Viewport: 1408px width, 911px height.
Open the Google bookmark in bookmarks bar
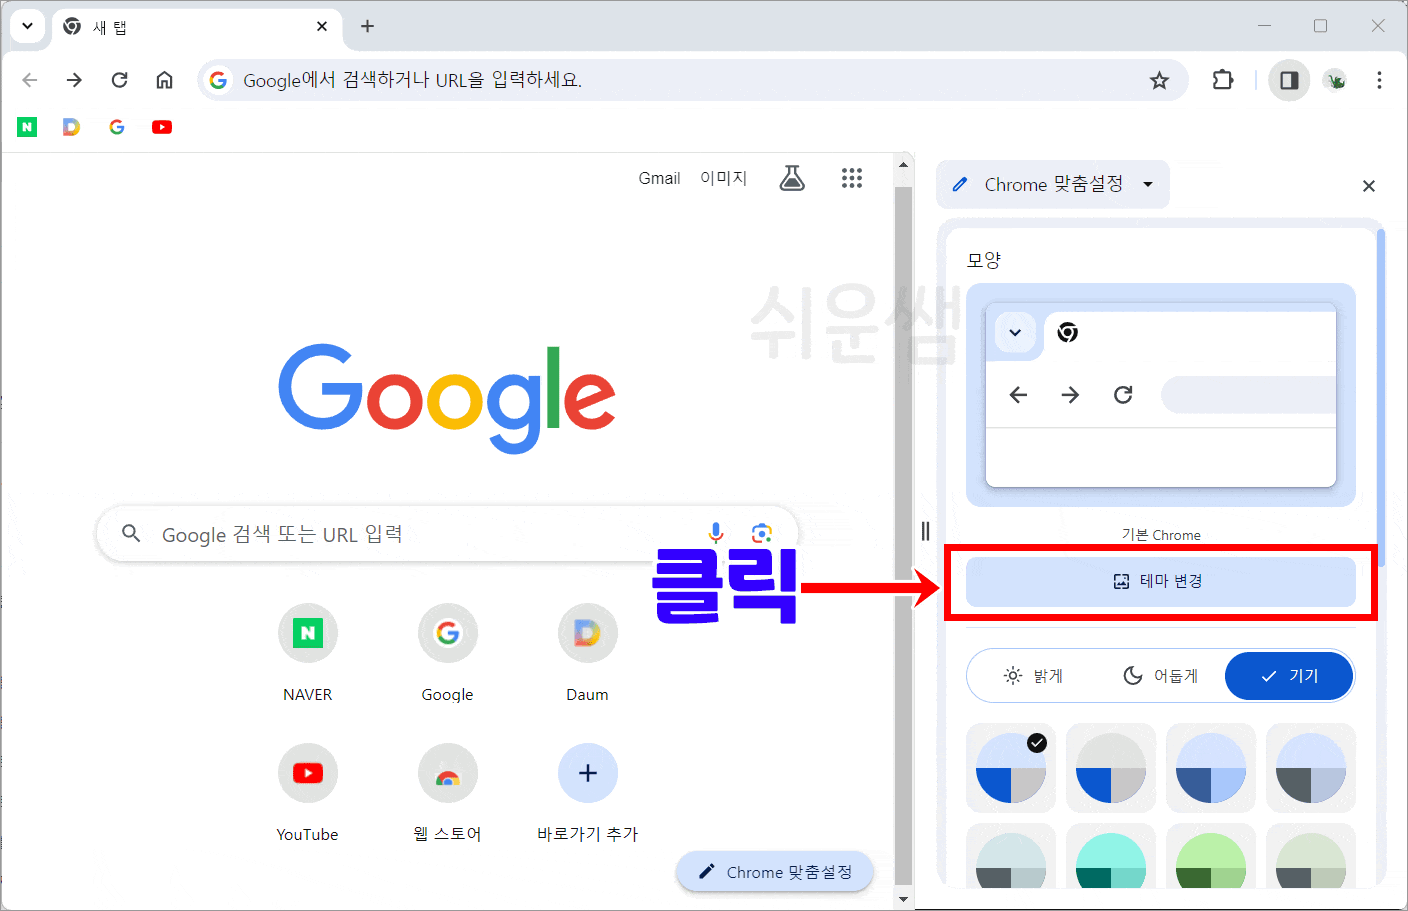(117, 127)
